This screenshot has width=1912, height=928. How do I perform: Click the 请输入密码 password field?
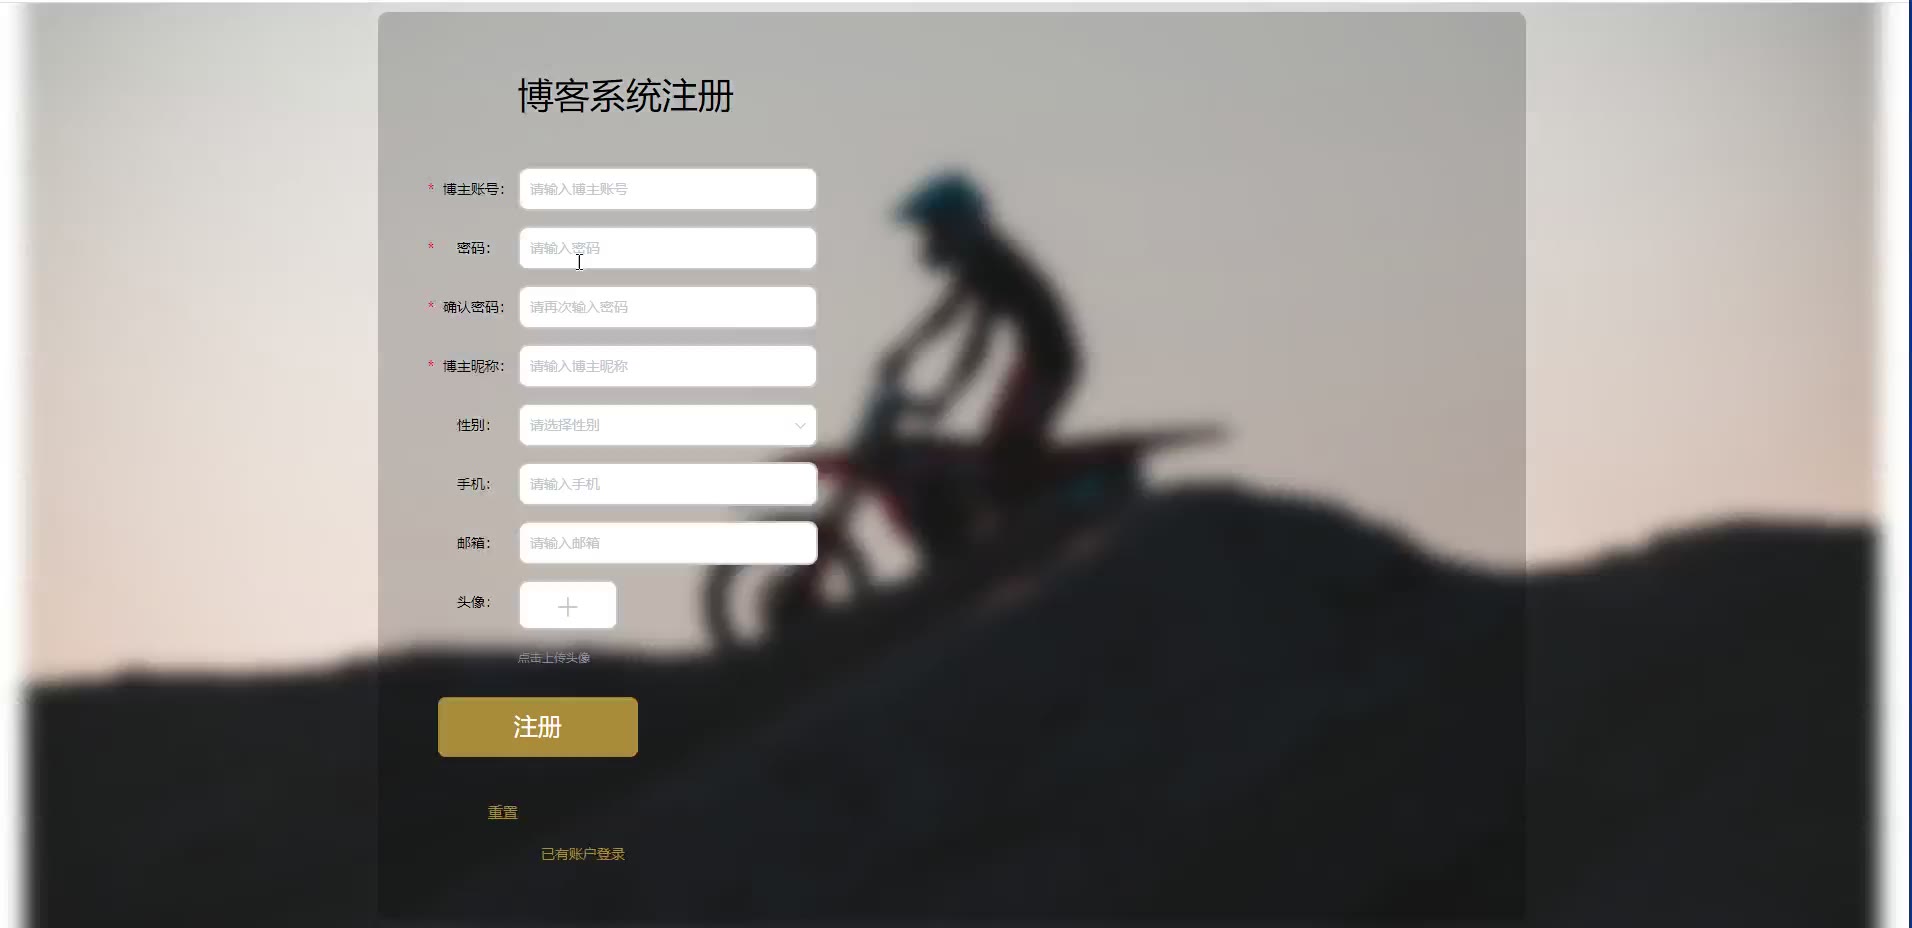pyautogui.click(x=668, y=248)
